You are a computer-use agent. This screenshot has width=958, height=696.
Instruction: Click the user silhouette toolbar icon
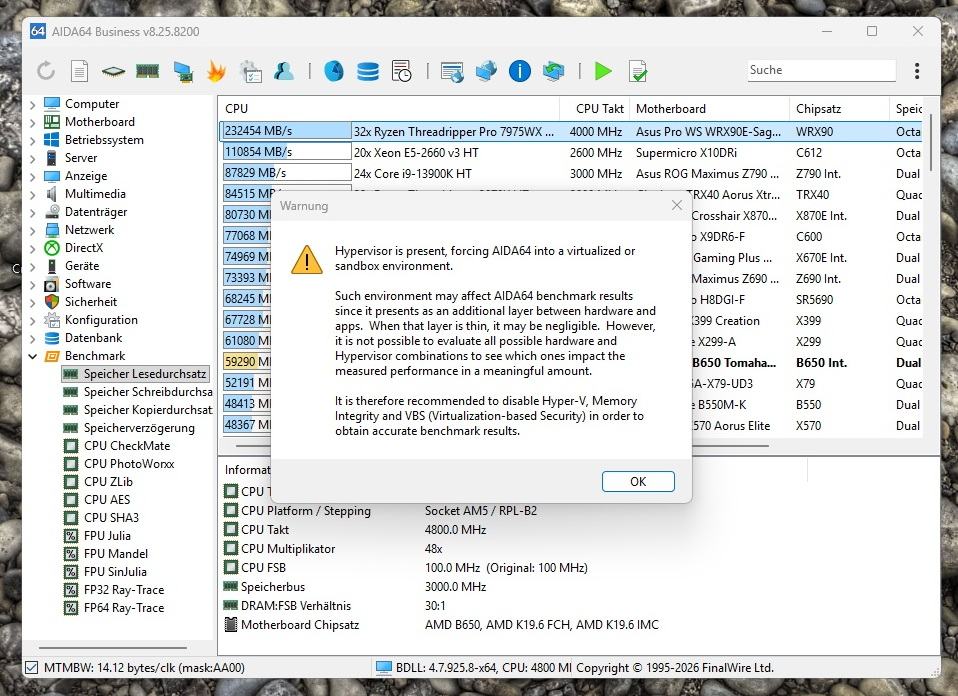point(284,71)
